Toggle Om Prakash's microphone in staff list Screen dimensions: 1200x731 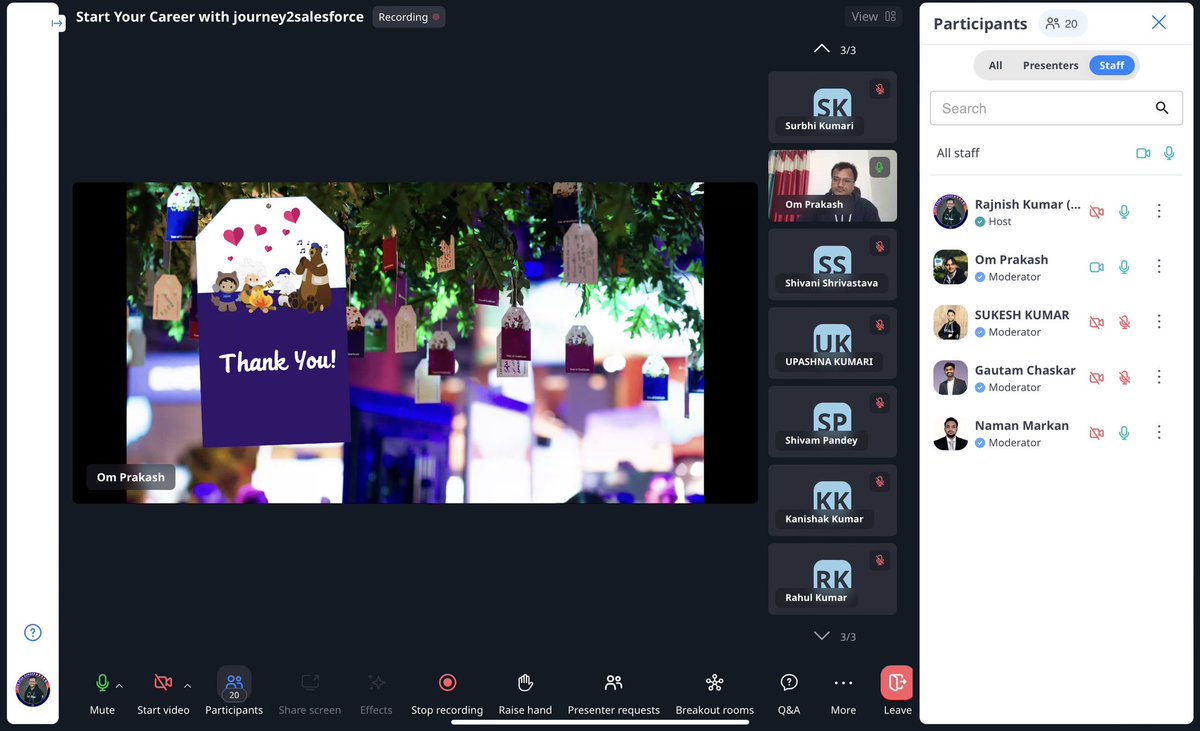tap(1124, 267)
